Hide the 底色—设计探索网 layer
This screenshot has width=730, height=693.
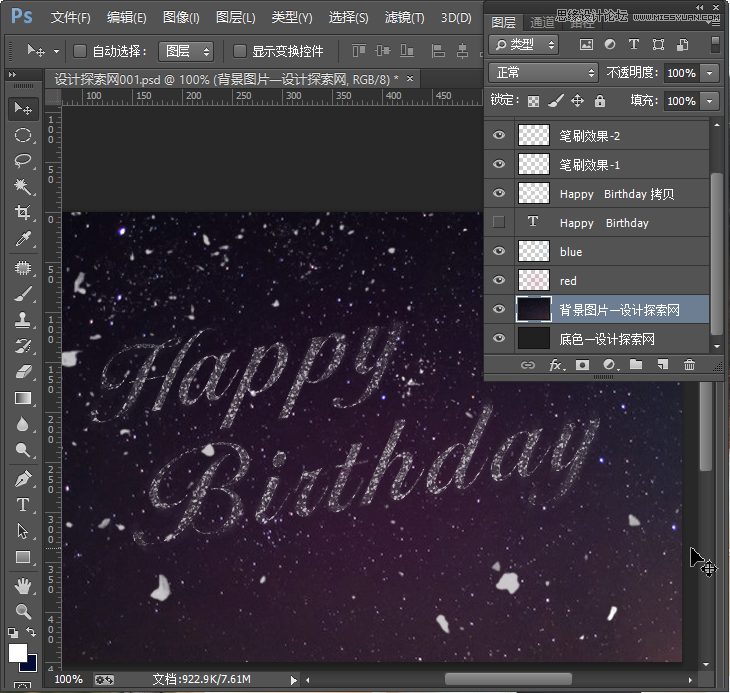point(499,338)
